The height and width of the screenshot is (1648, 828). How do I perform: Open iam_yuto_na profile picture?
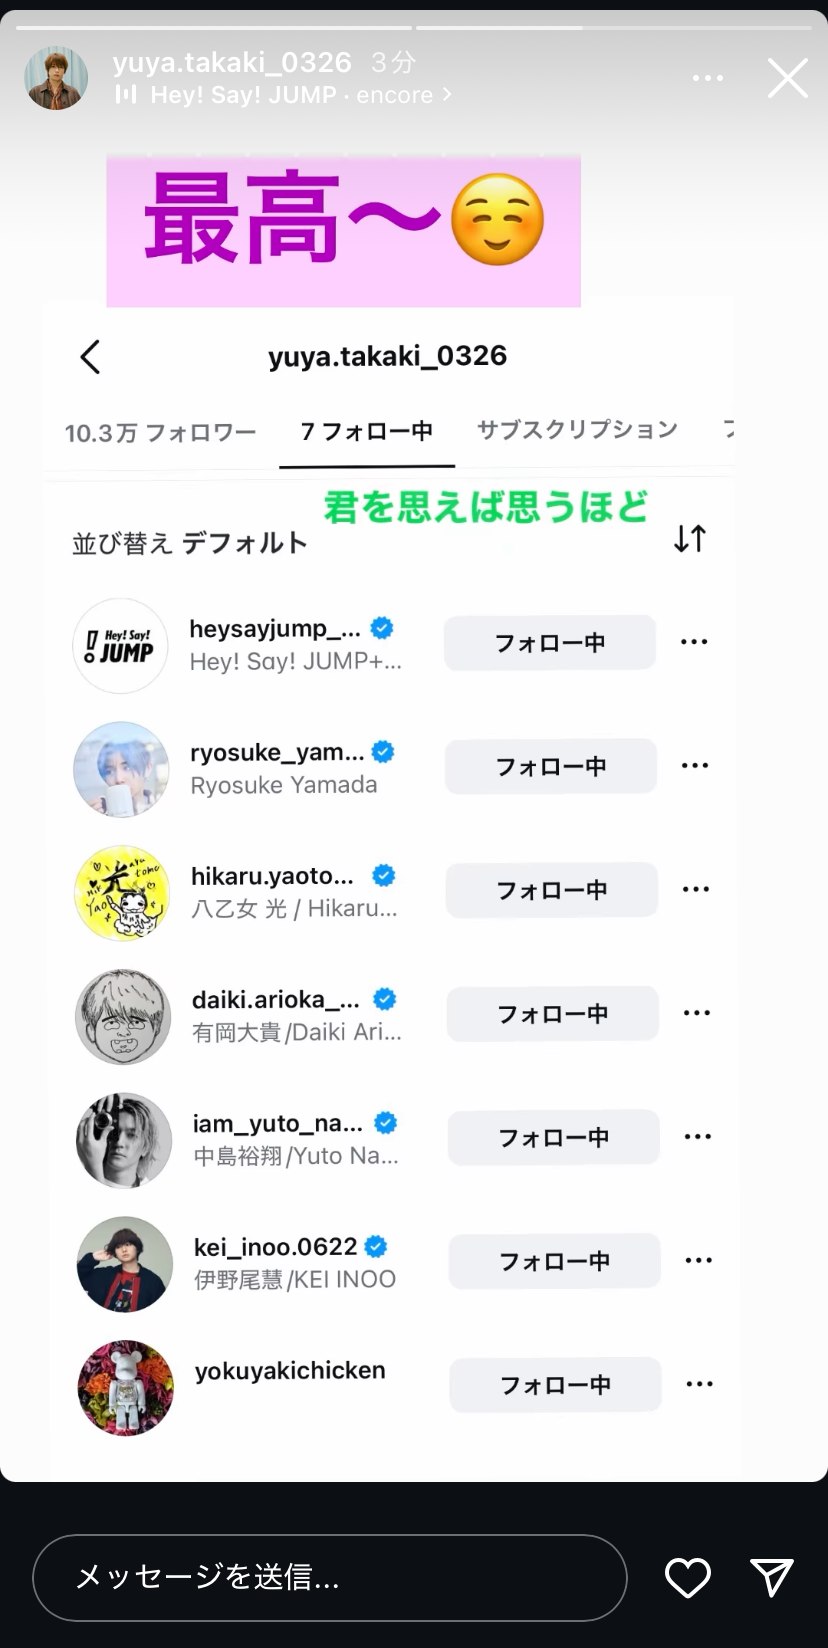(124, 1140)
